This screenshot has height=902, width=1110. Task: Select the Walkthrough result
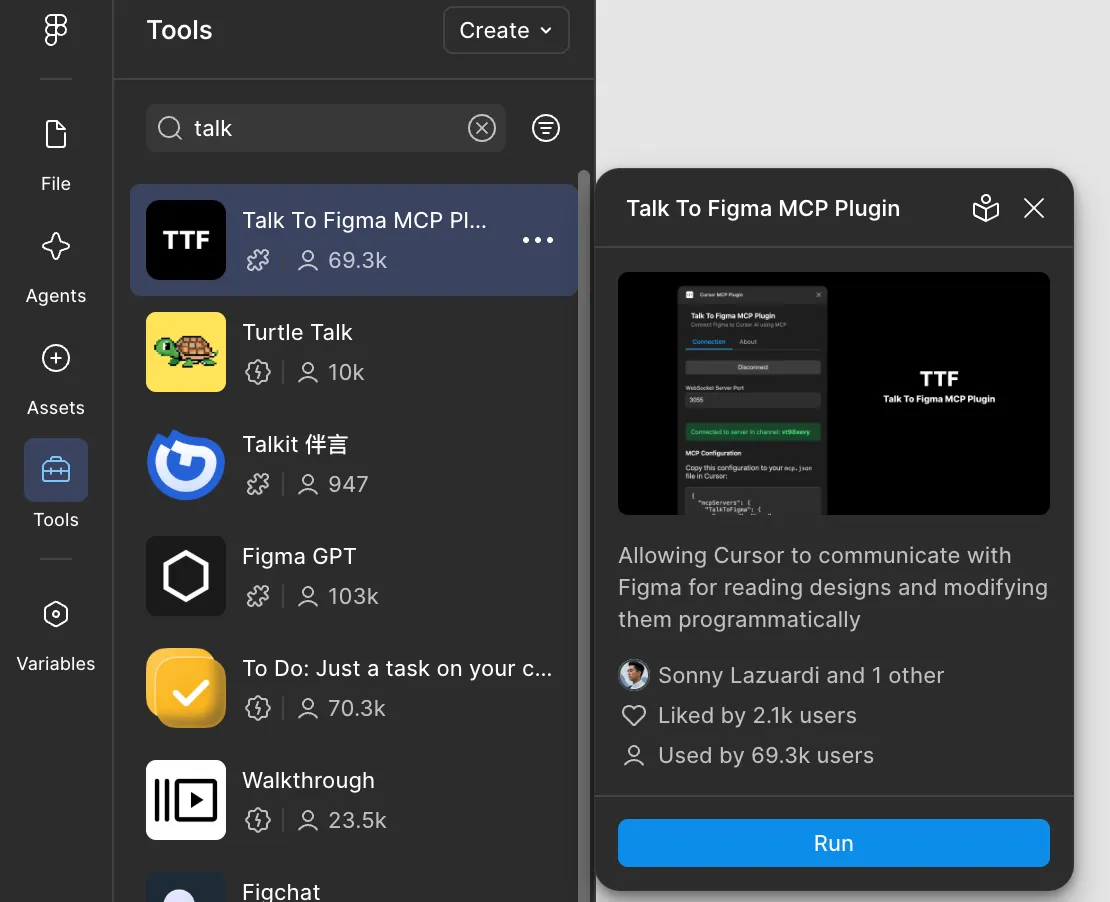[x=354, y=799]
